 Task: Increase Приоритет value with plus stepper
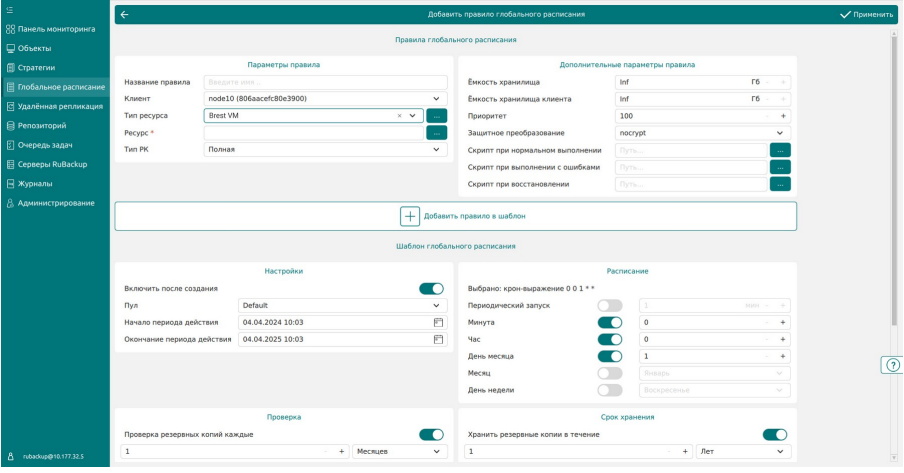(783, 116)
